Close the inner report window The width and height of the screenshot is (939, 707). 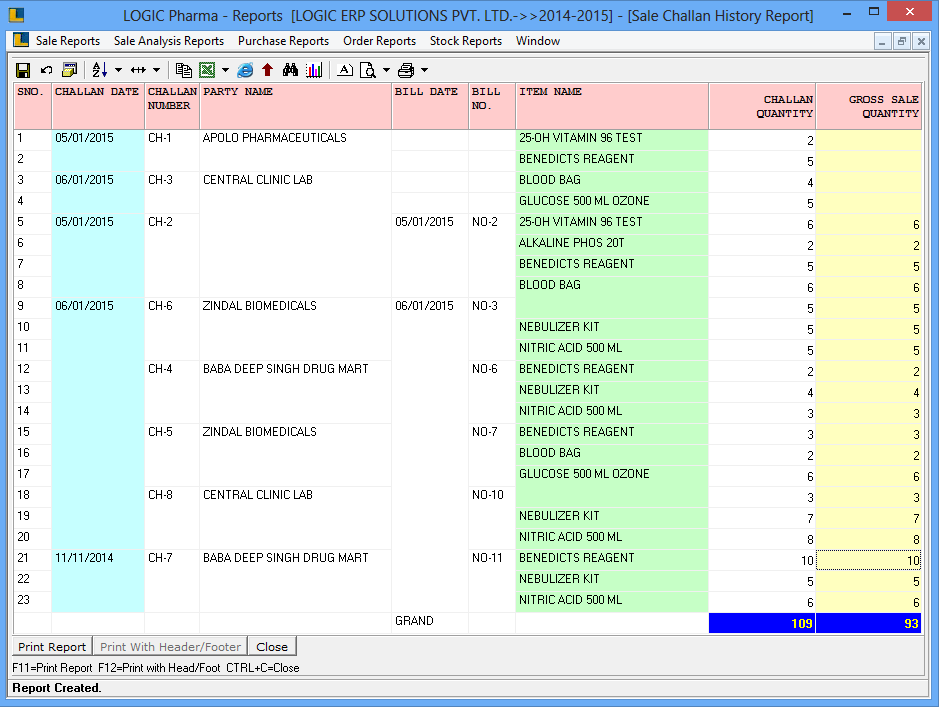point(921,41)
